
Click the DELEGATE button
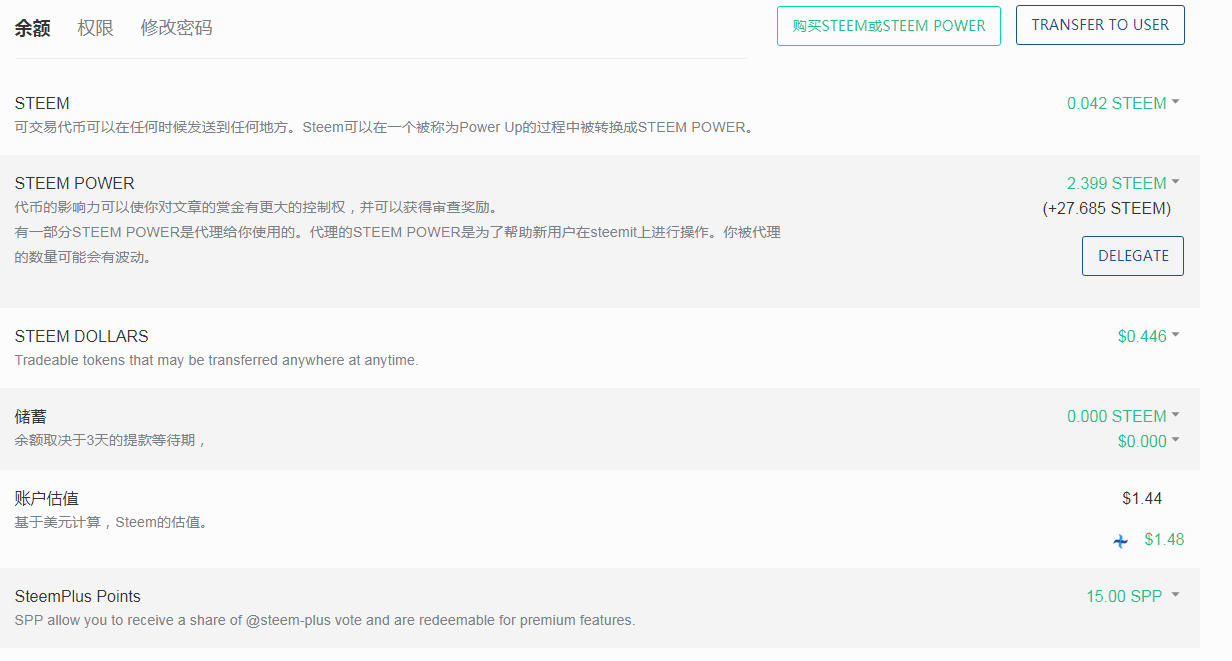1133,256
